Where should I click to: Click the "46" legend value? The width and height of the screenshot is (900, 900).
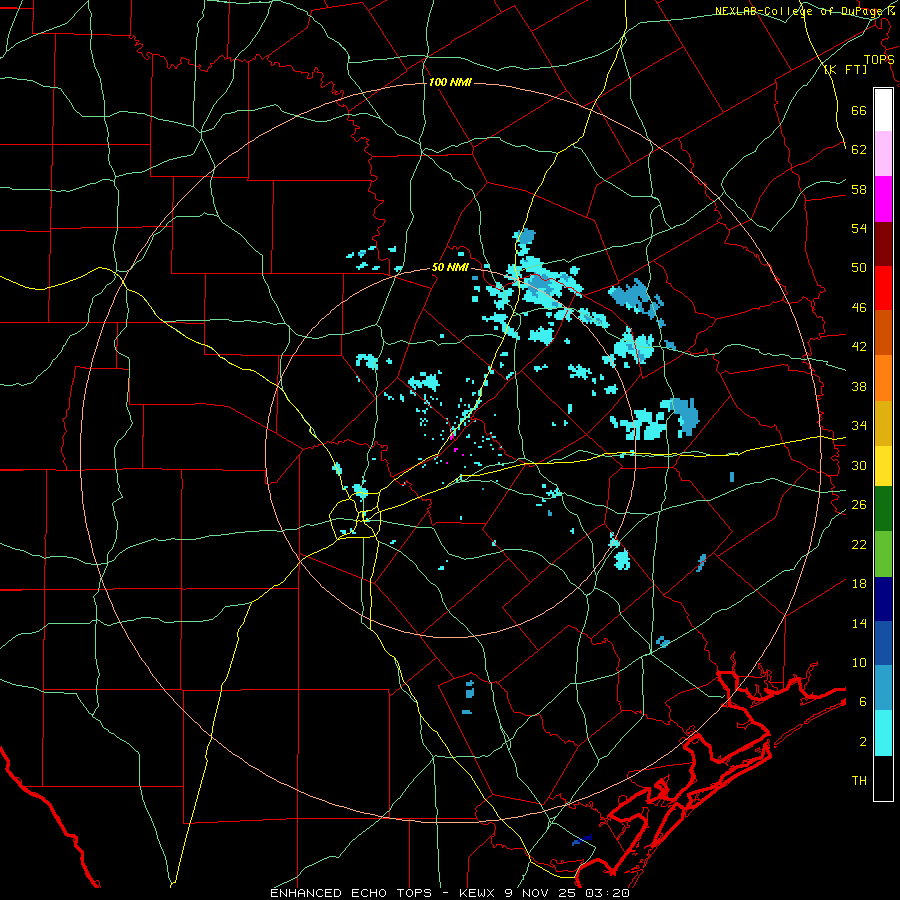[x=859, y=307]
